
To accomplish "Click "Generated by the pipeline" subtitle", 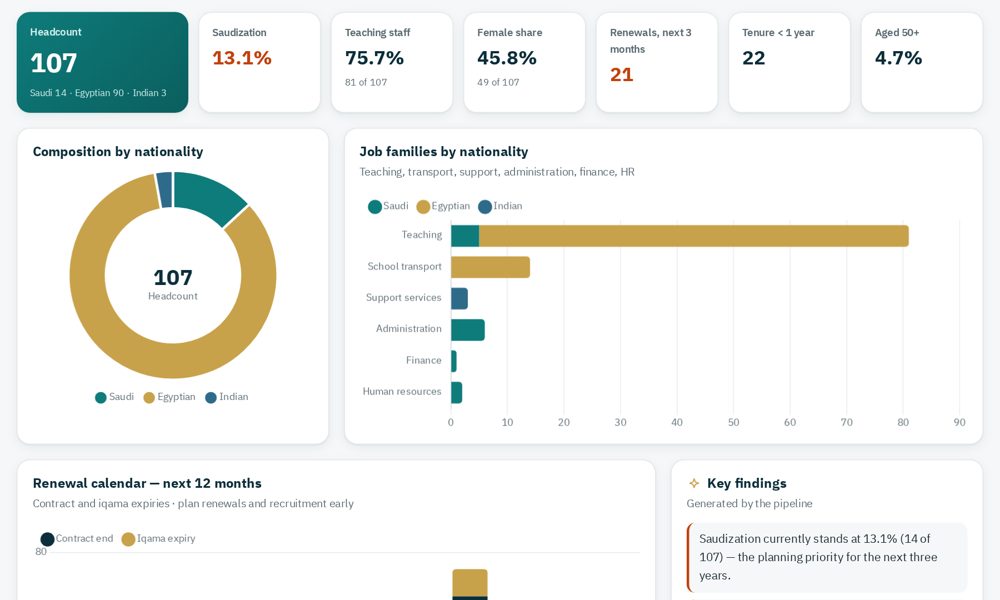I will [x=749, y=504].
